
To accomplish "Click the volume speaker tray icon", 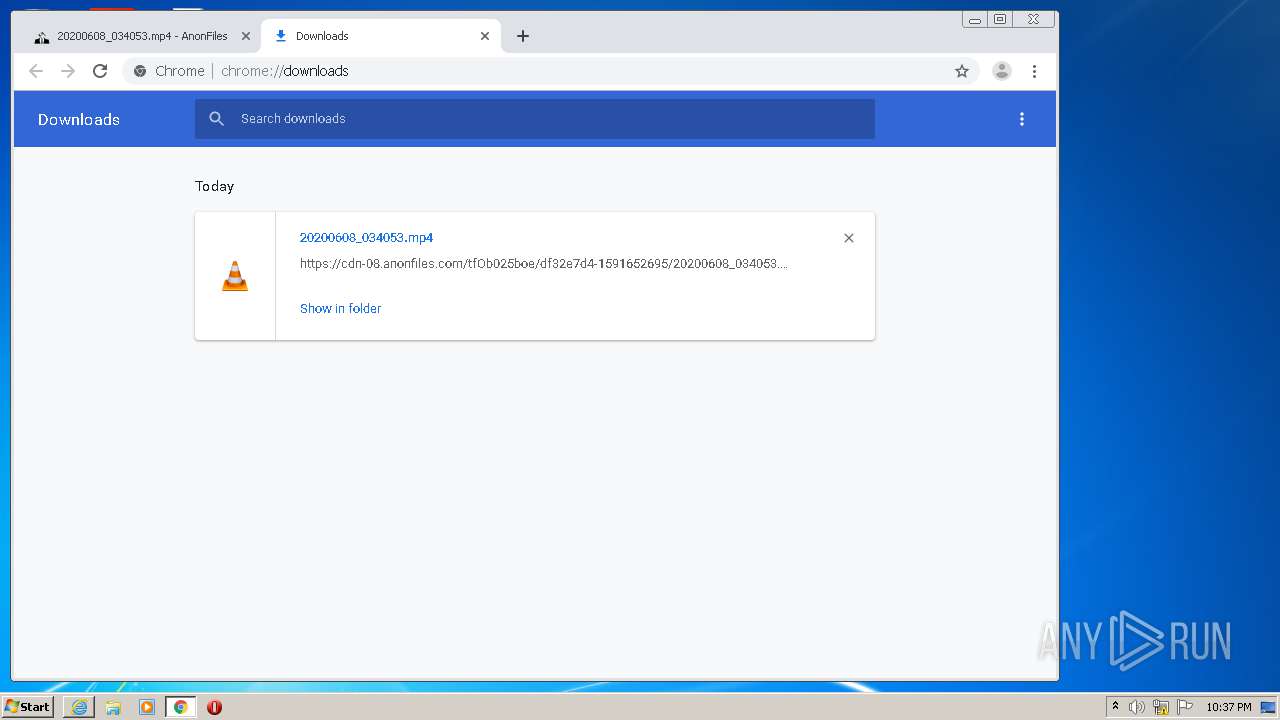I will point(1137,707).
